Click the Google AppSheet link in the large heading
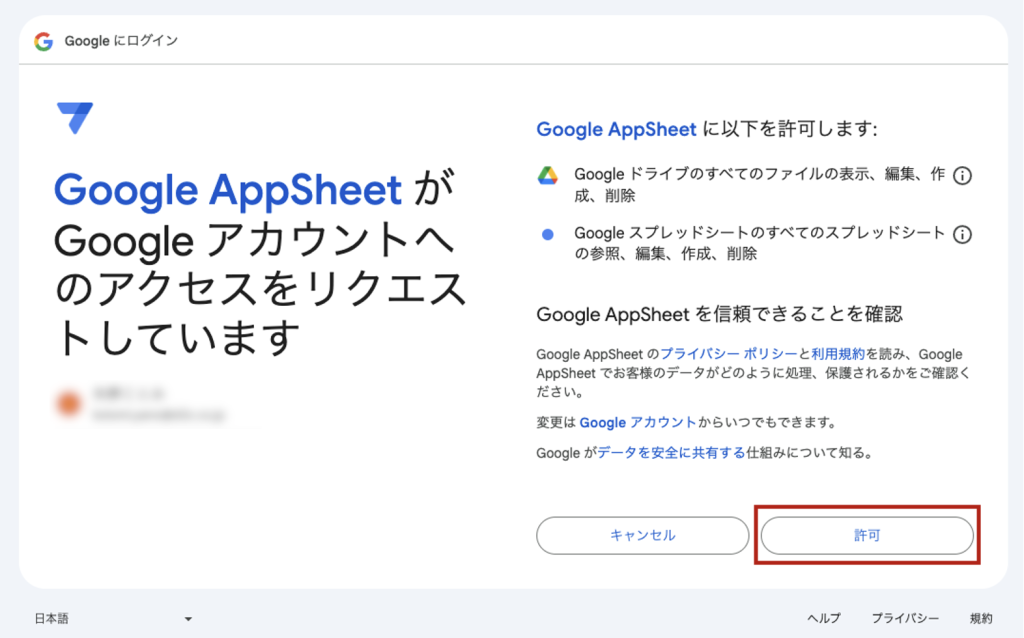 228,189
